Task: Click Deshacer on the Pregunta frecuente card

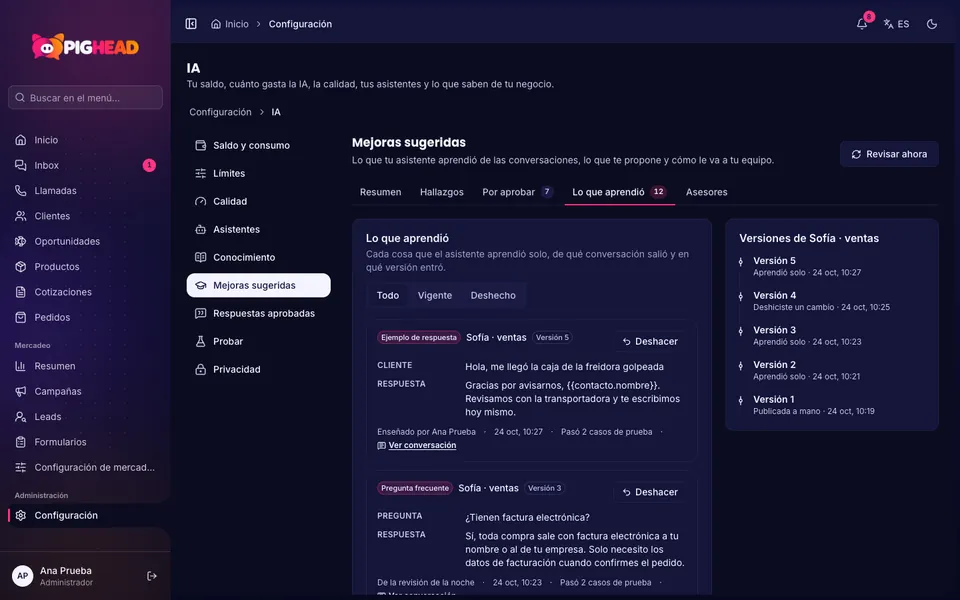Action: (x=650, y=492)
